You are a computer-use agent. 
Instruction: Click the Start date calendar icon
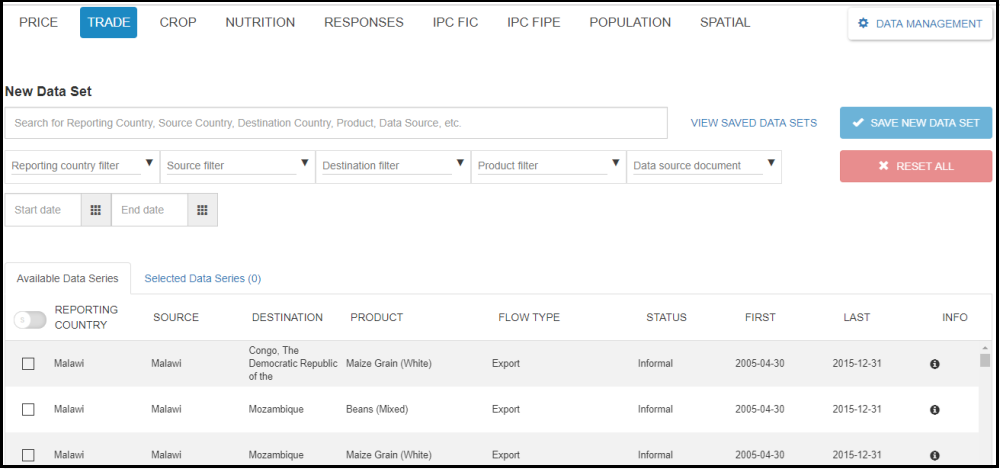[x=96, y=210]
